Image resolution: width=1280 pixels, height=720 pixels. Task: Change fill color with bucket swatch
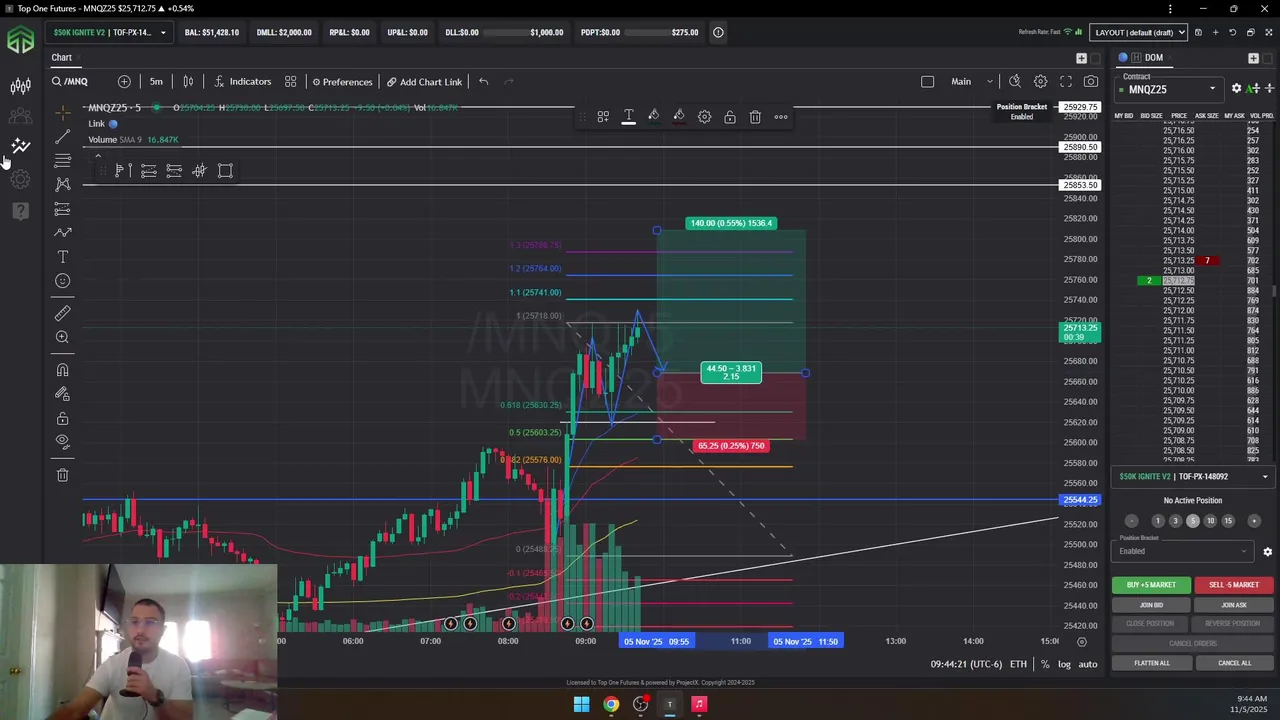tap(678, 117)
